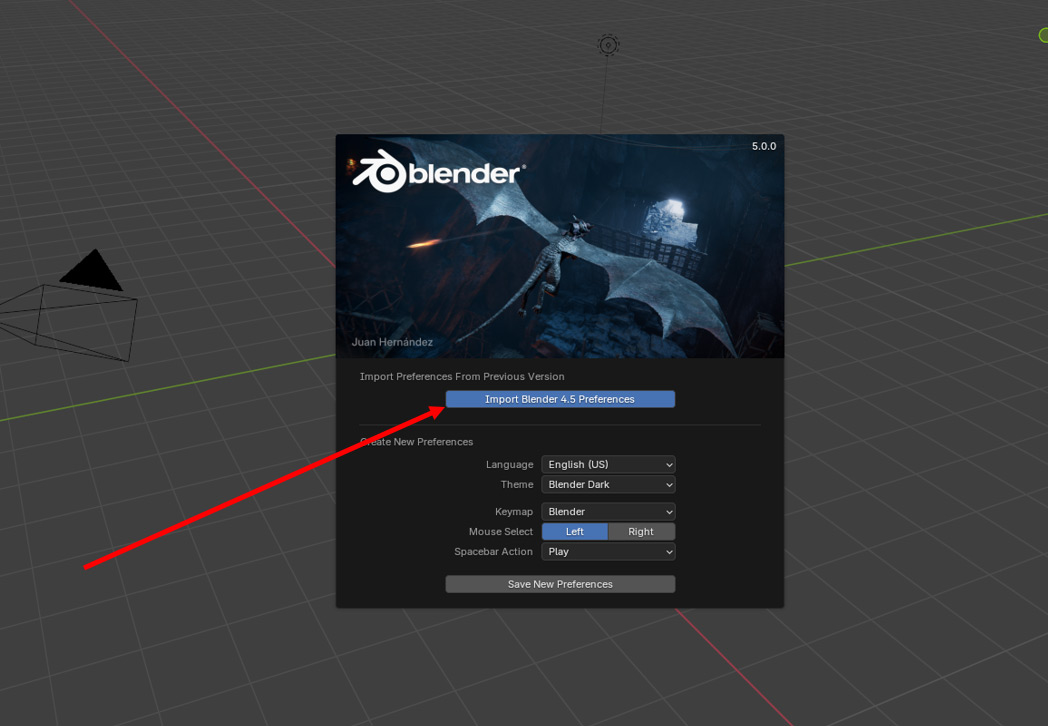Open the Spacebar Action dropdown
Viewport: 1048px width, 726px height.
point(608,551)
